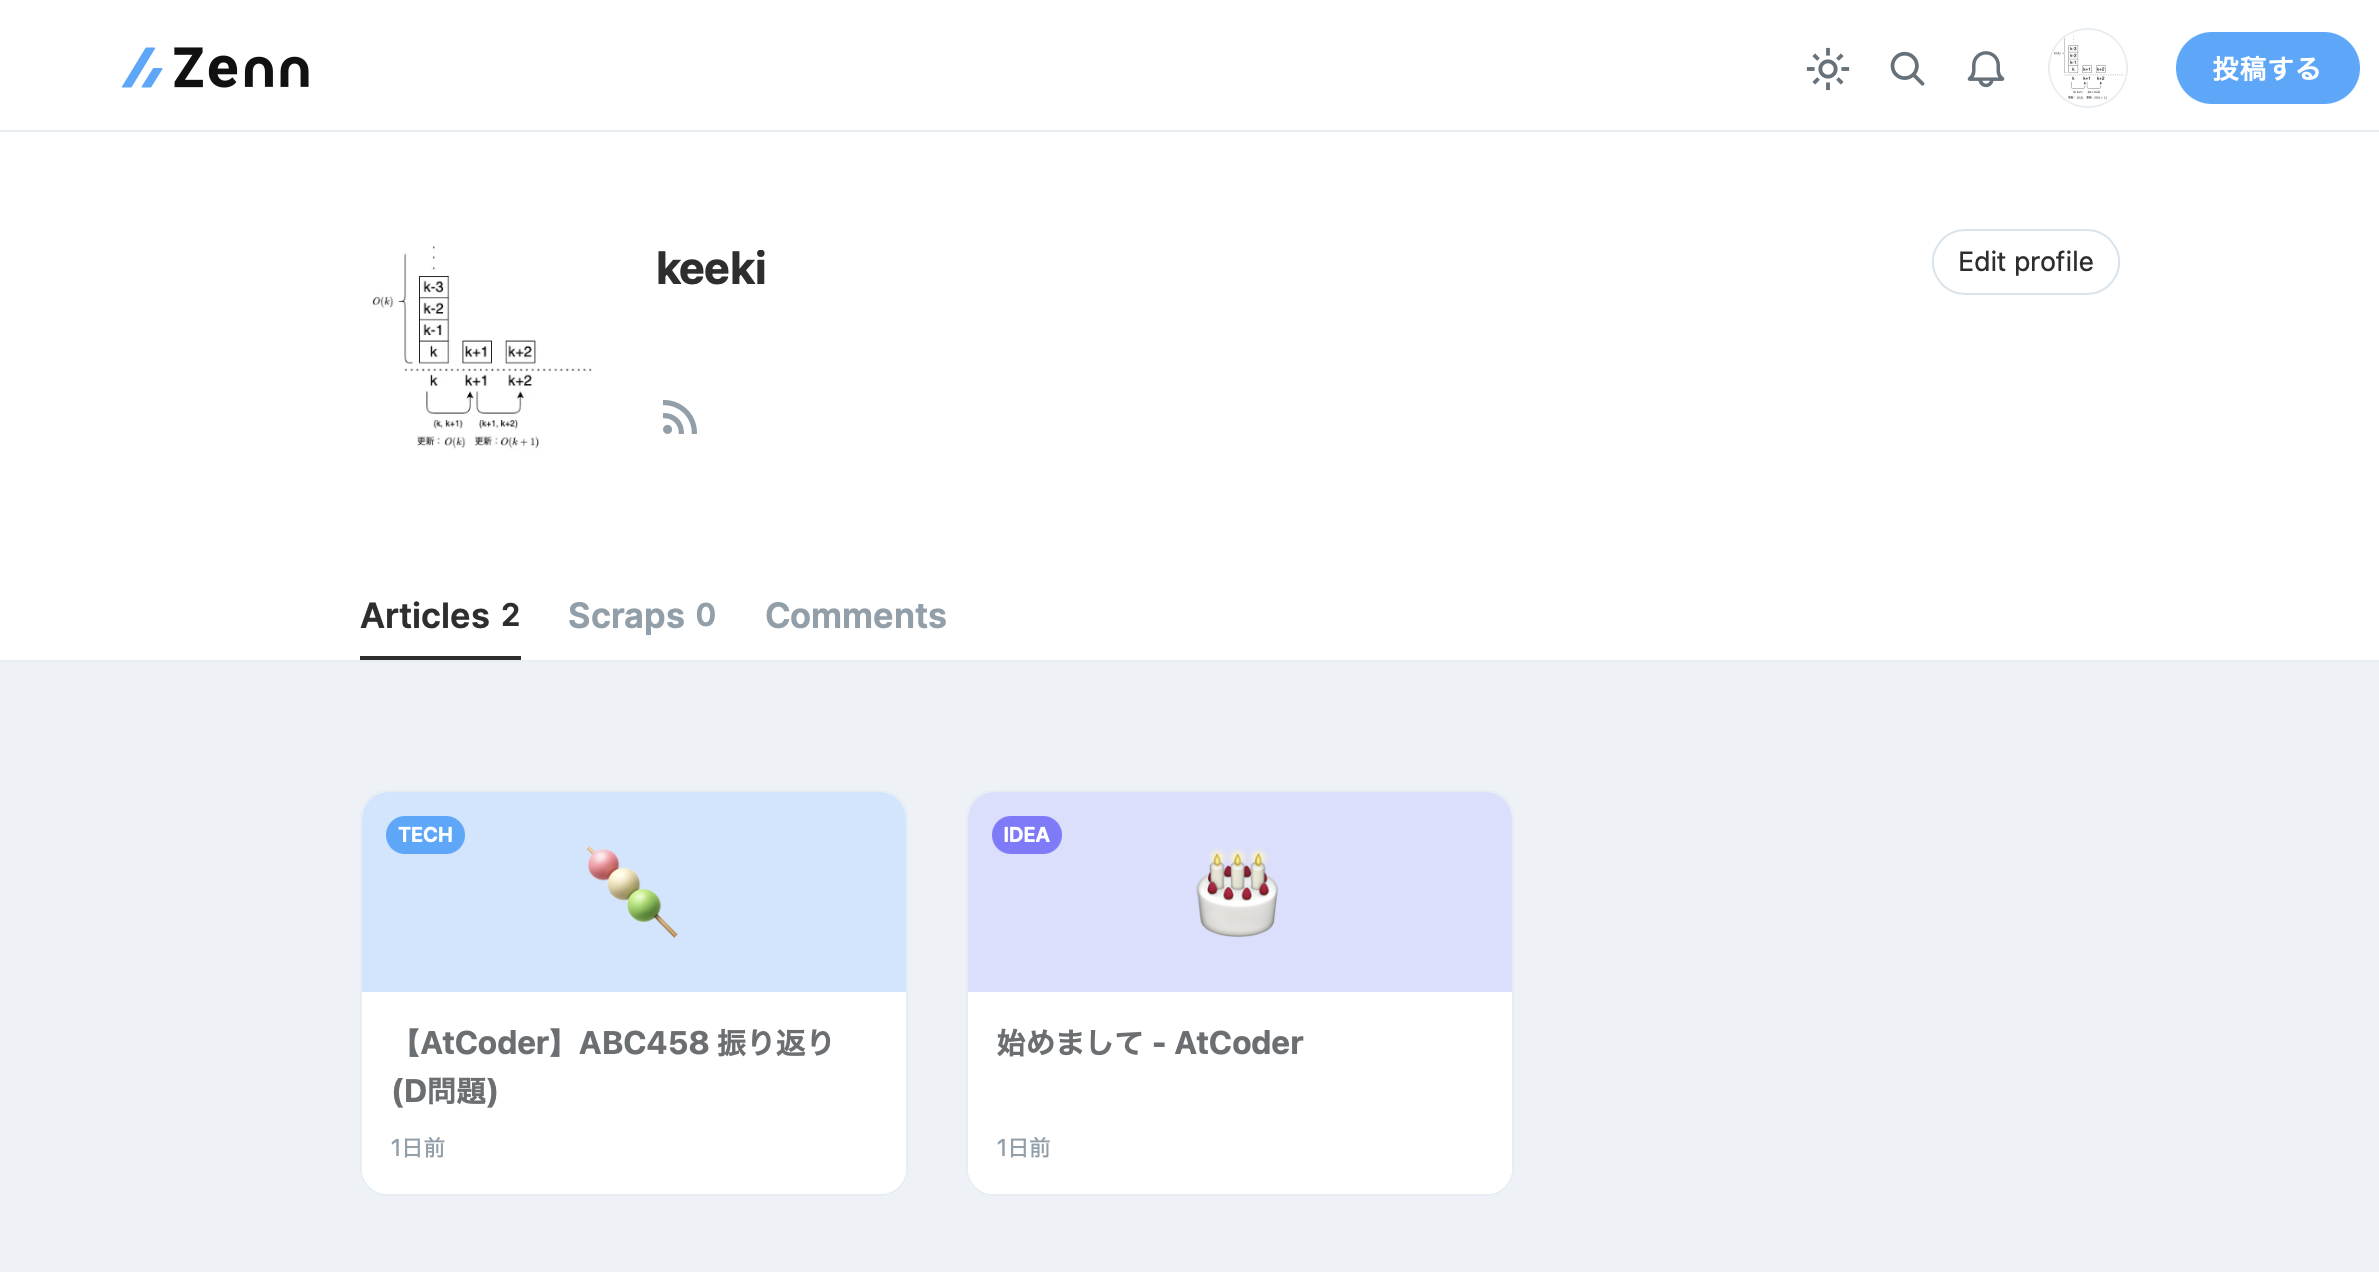Image resolution: width=2379 pixels, height=1272 pixels.
Task: Switch to the Scraps tab
Action: coord(642,616)
